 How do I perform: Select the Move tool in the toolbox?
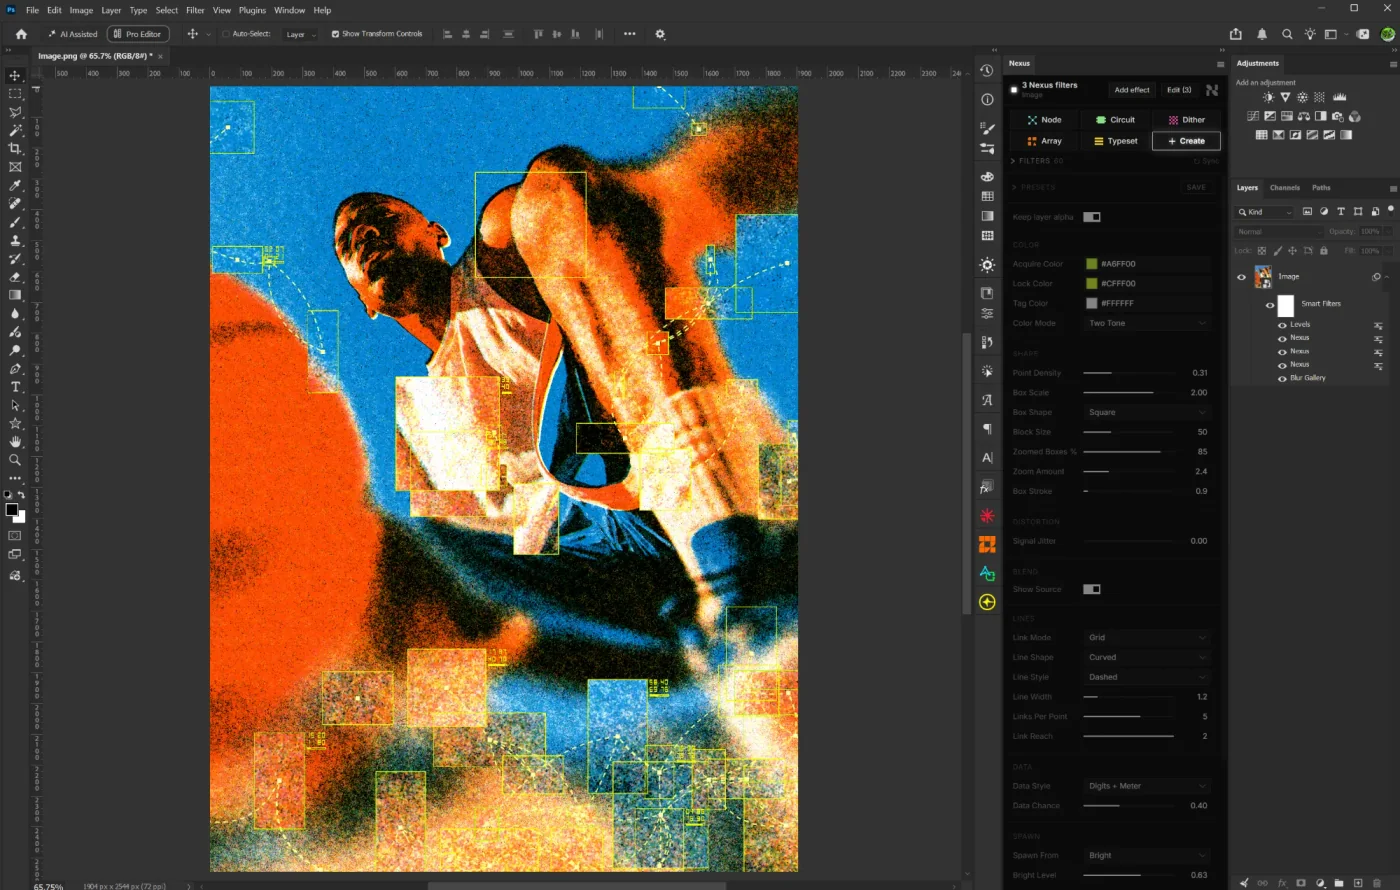click(x=15, y=76)
